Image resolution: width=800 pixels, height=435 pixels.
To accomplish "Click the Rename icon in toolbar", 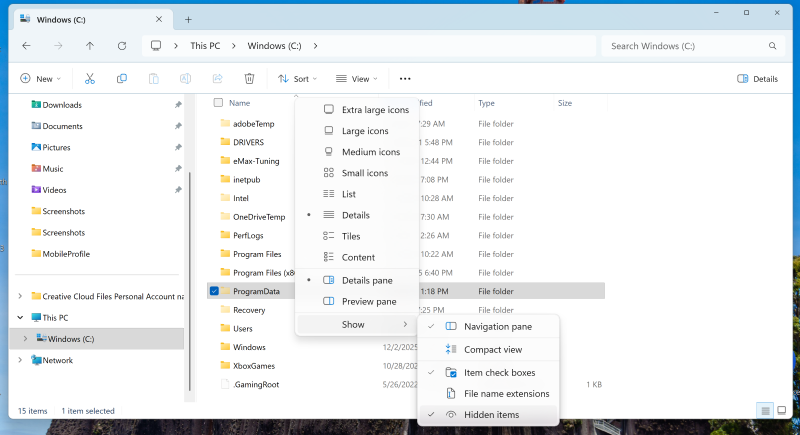I will (185, 79).
